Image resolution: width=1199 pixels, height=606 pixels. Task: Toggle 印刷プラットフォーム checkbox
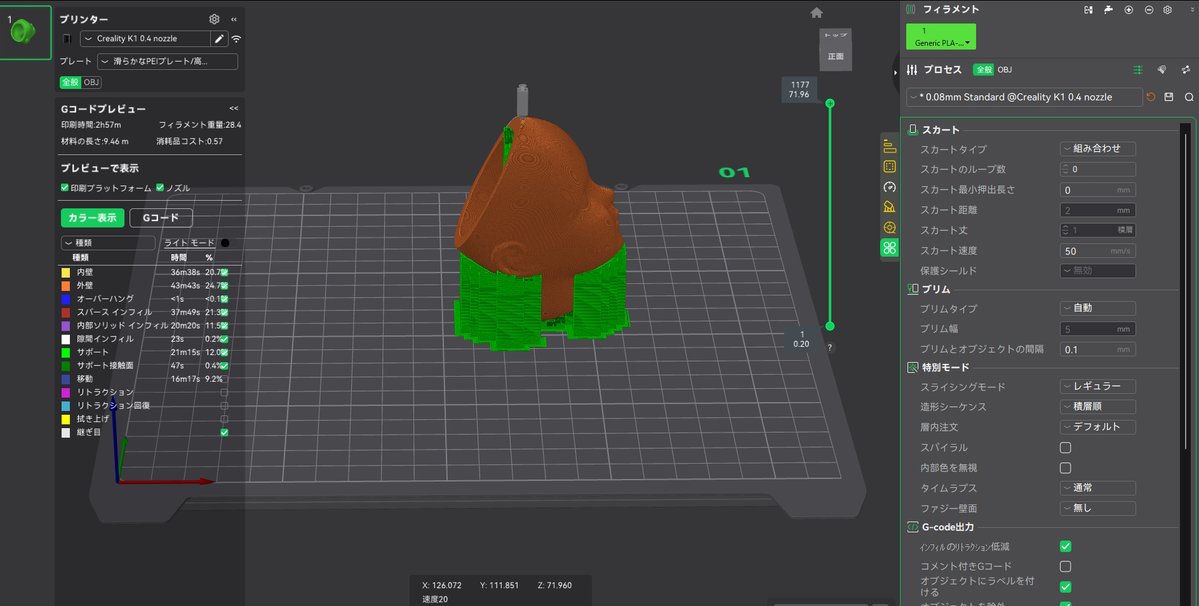[65, 188]
